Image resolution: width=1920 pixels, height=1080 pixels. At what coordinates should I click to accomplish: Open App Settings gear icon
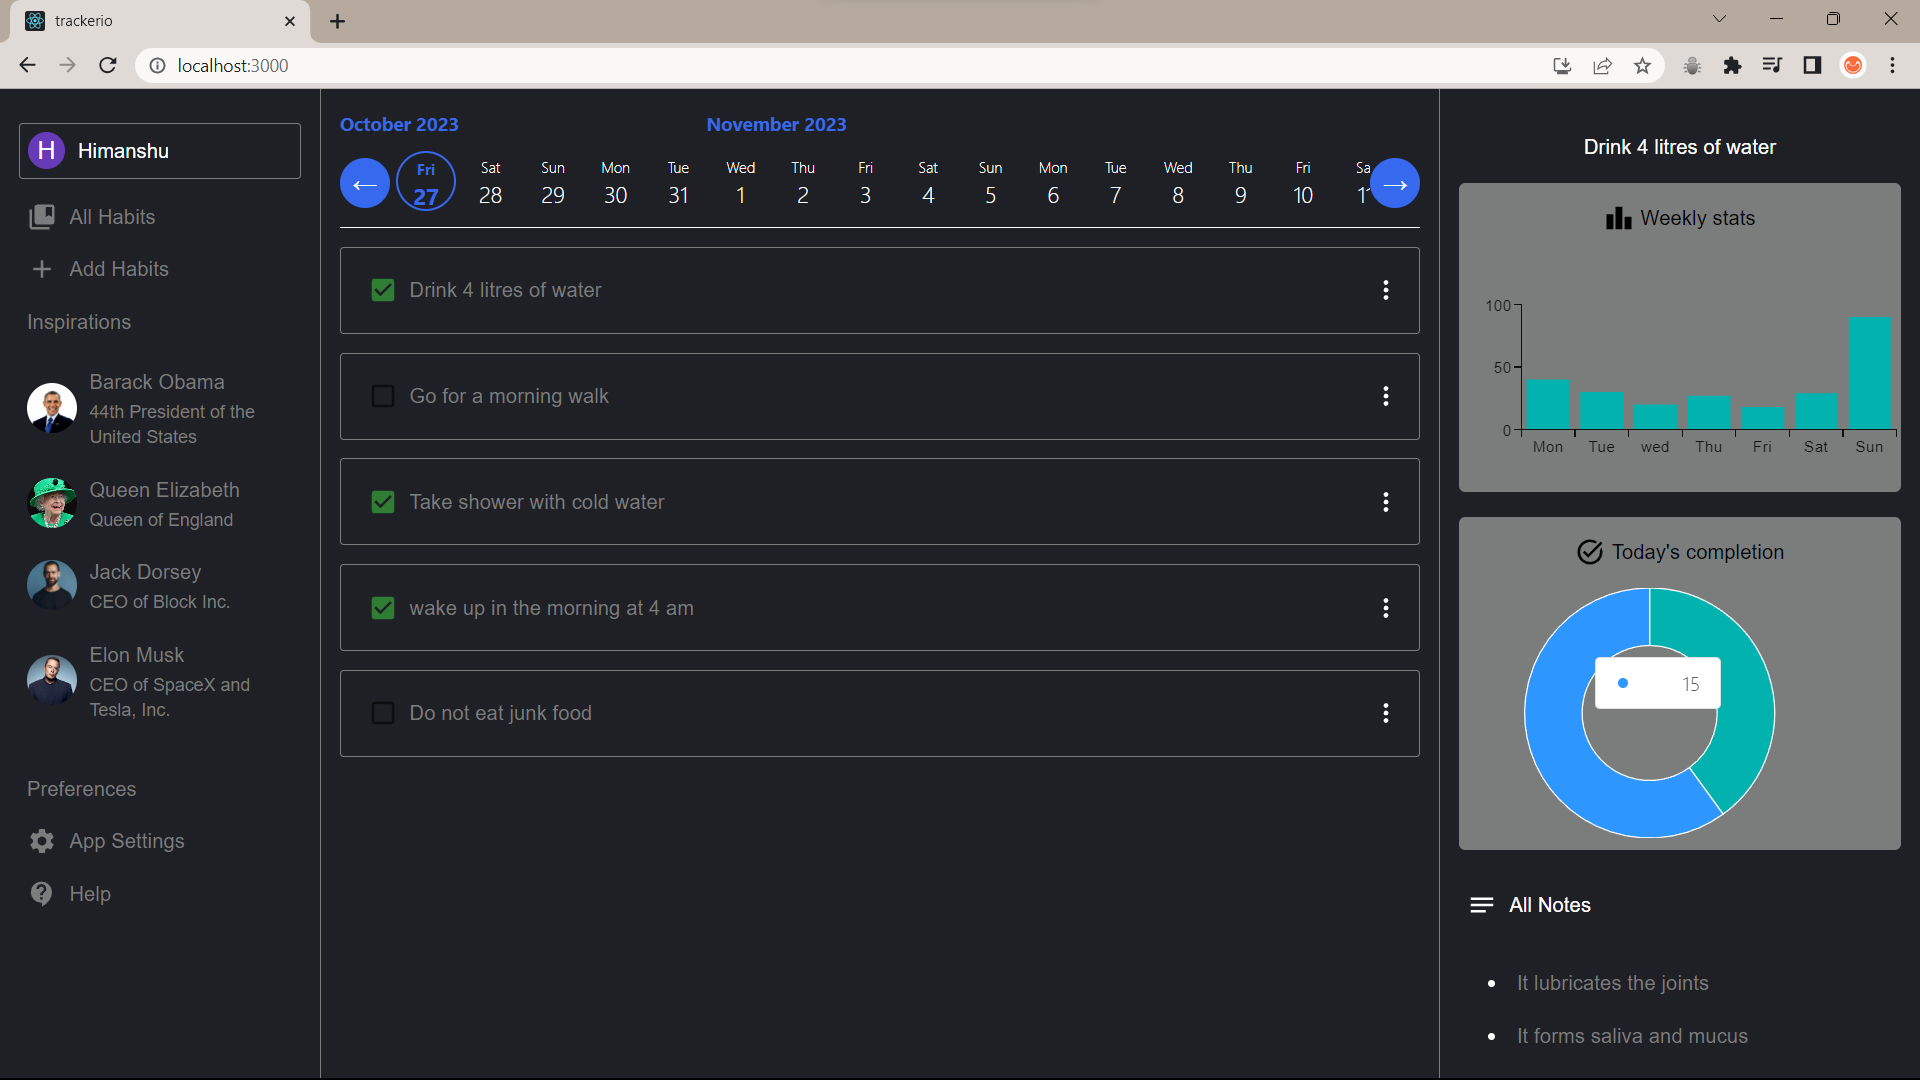click(41, 841)
